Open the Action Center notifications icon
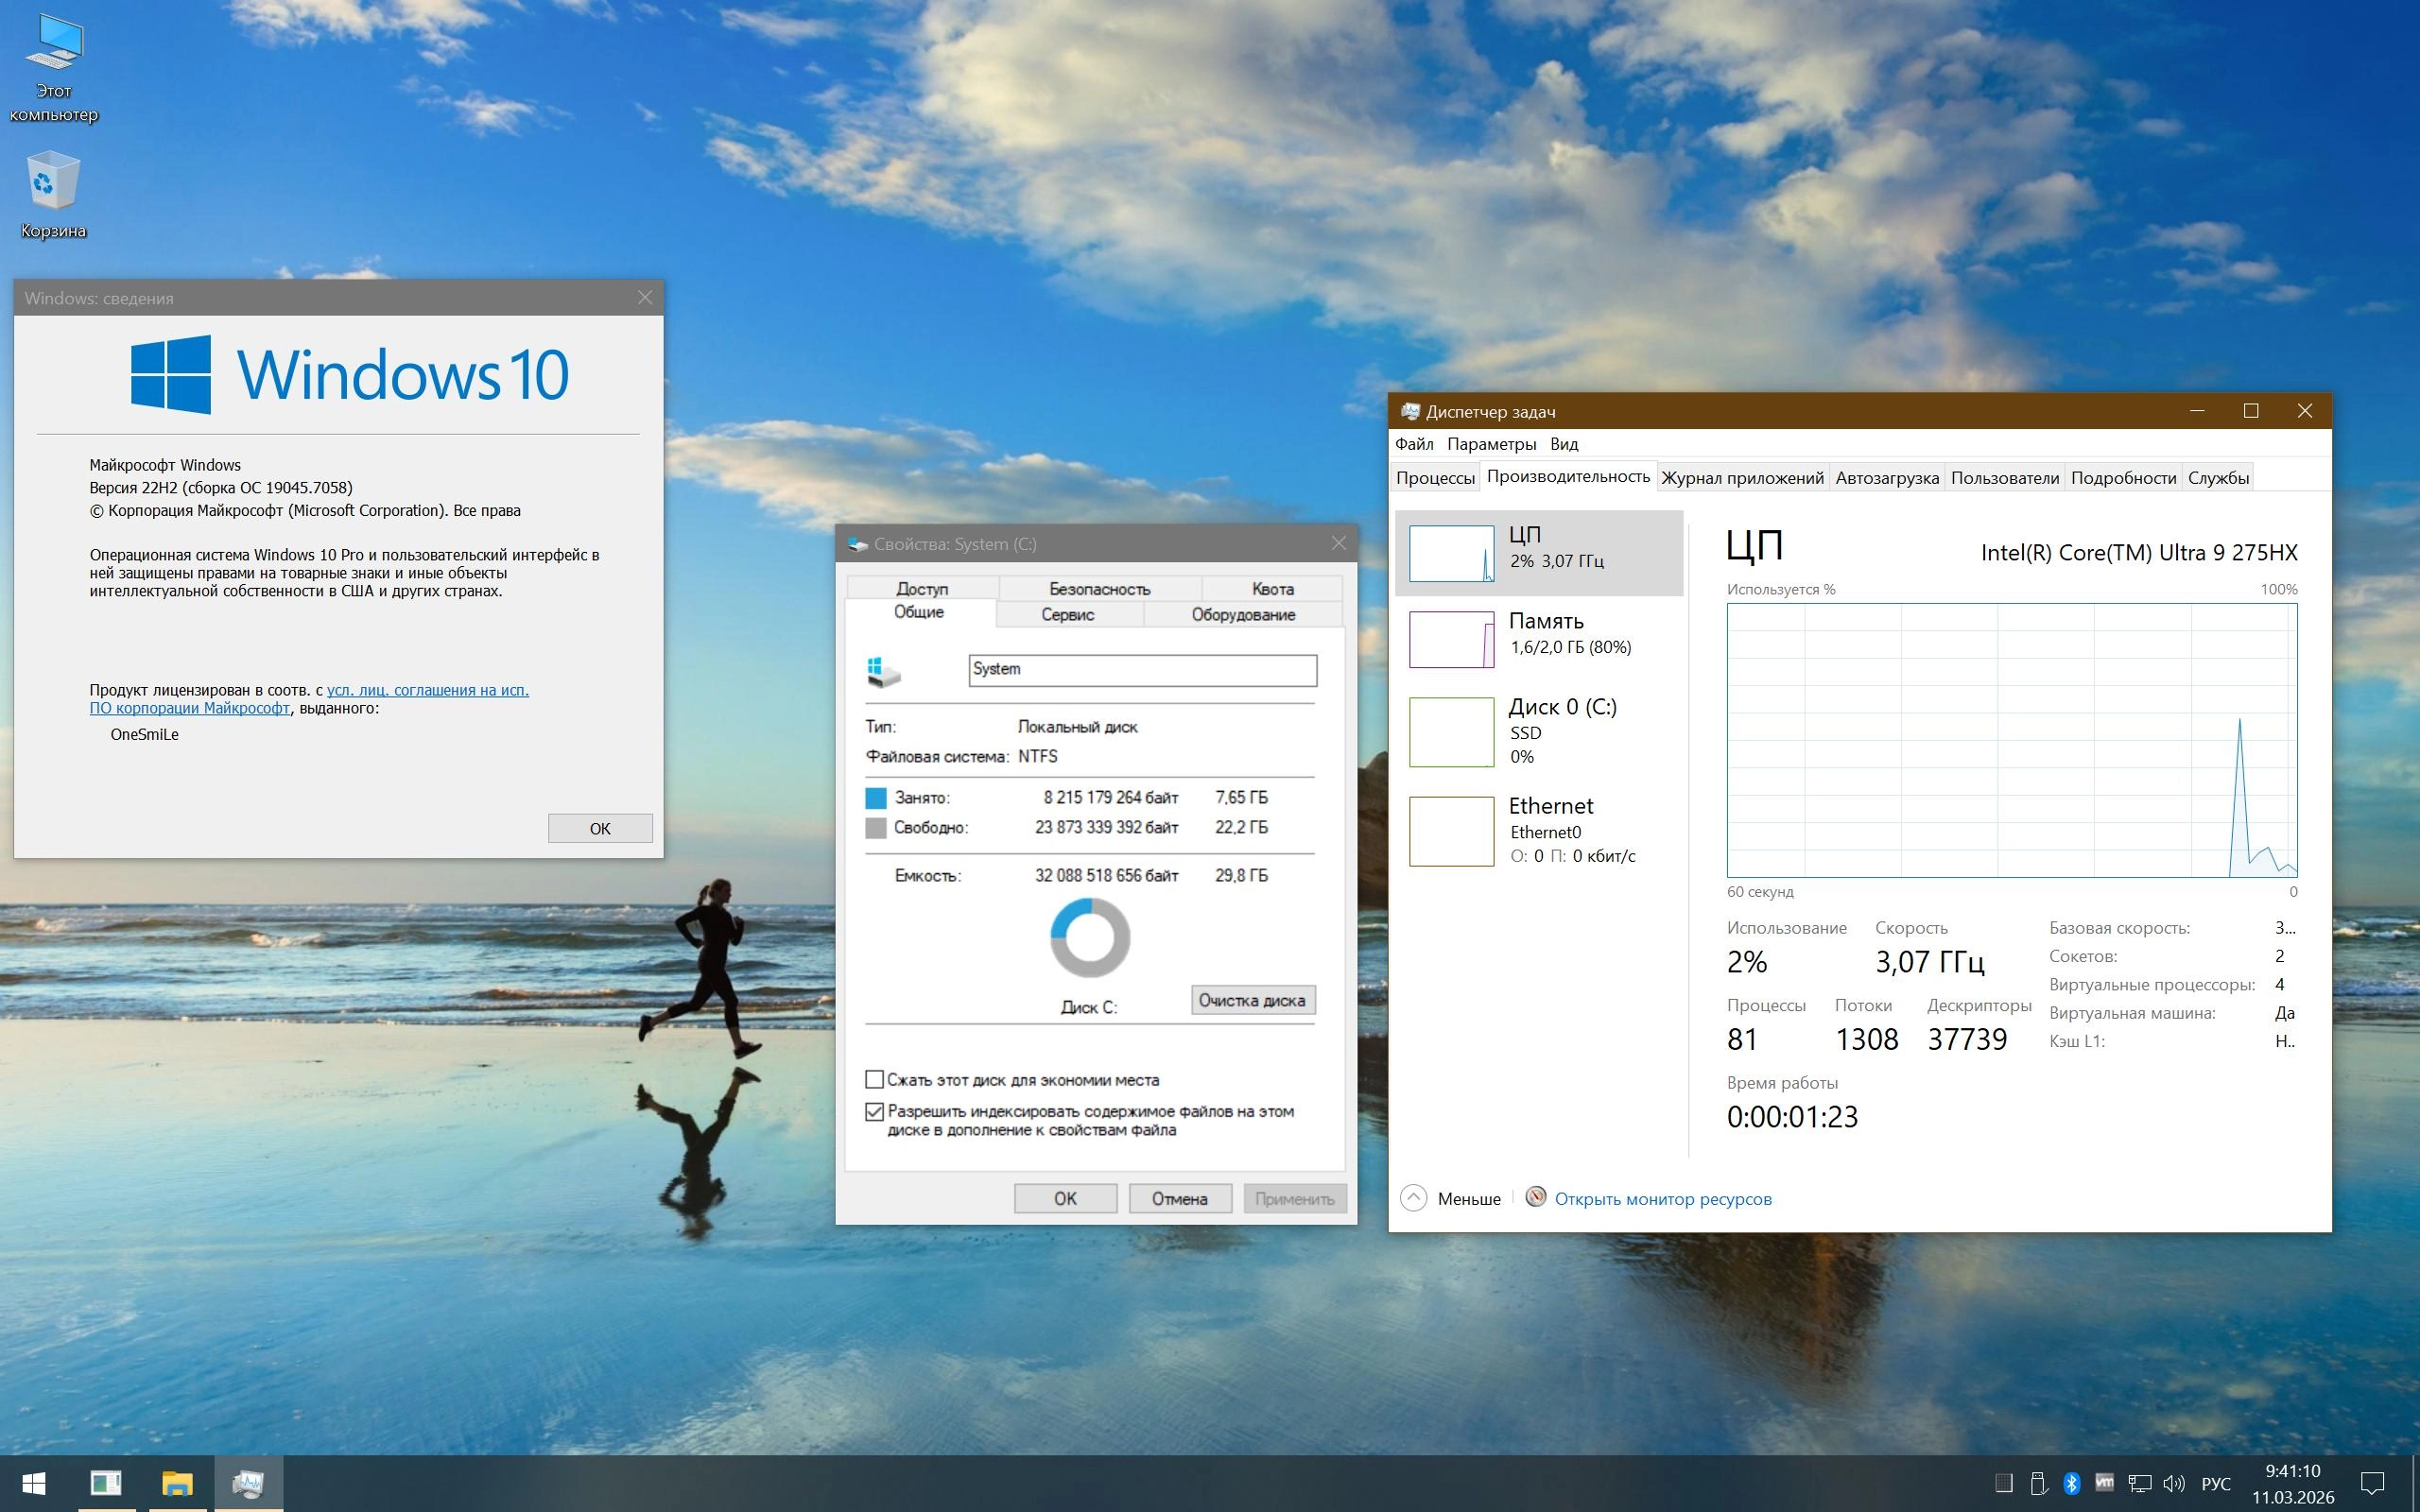The image size is (2420, 1512). pyautogui.click(x=2372, y=1483)
